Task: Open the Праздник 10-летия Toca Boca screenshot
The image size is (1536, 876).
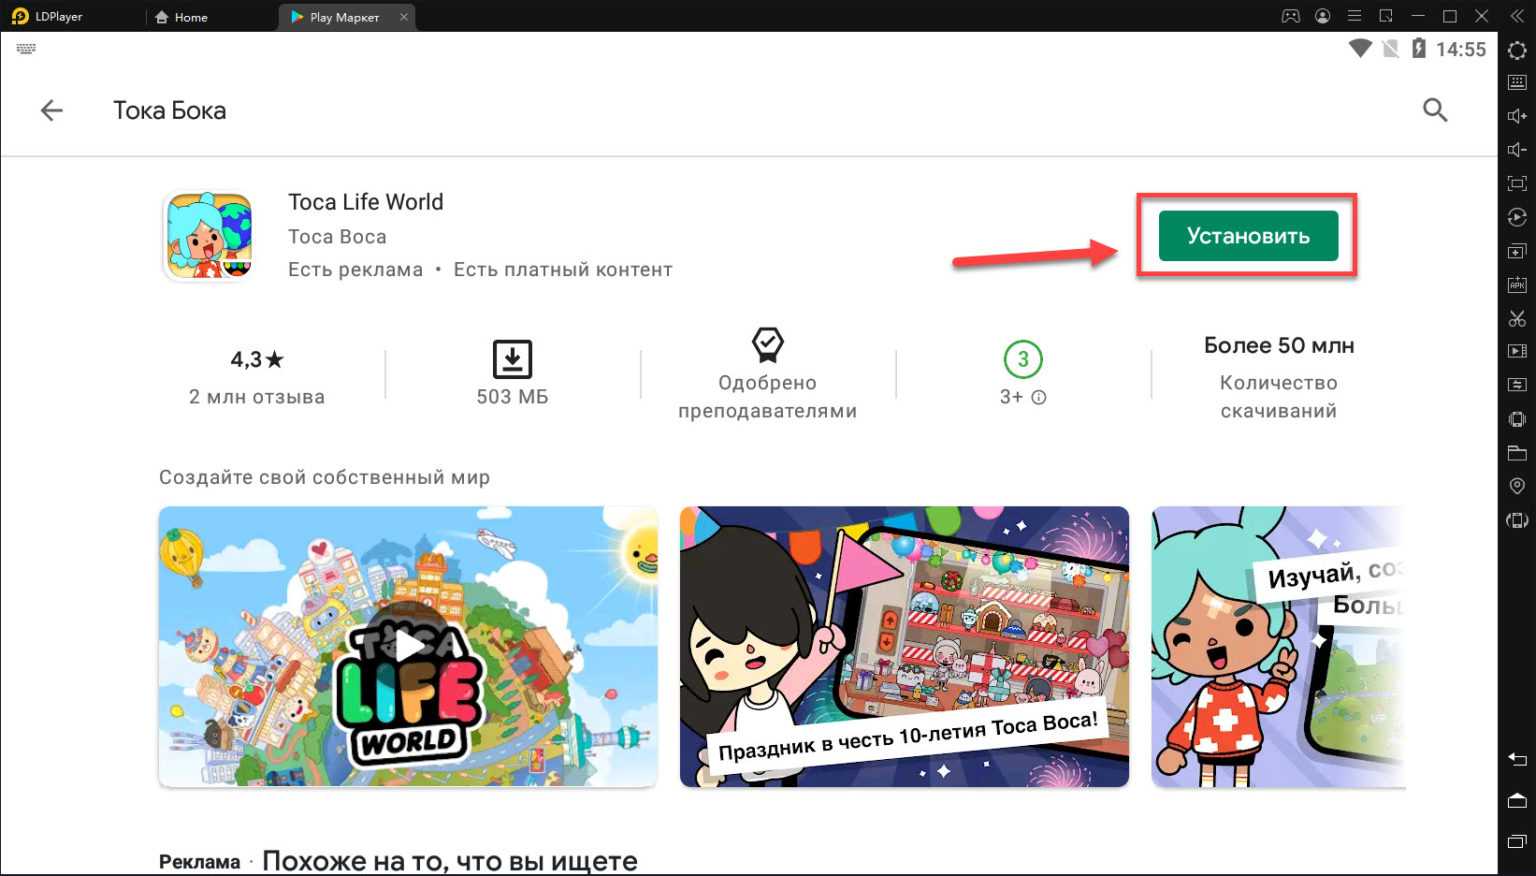Action: (x=904, y=646)
